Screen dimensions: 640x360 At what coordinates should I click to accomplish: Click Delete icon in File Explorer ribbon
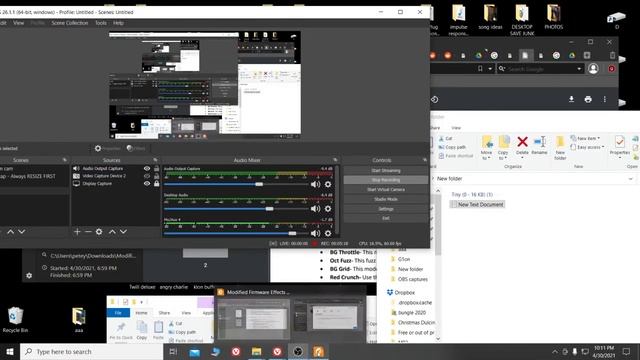pyautogui.click(x=522, y=146)
